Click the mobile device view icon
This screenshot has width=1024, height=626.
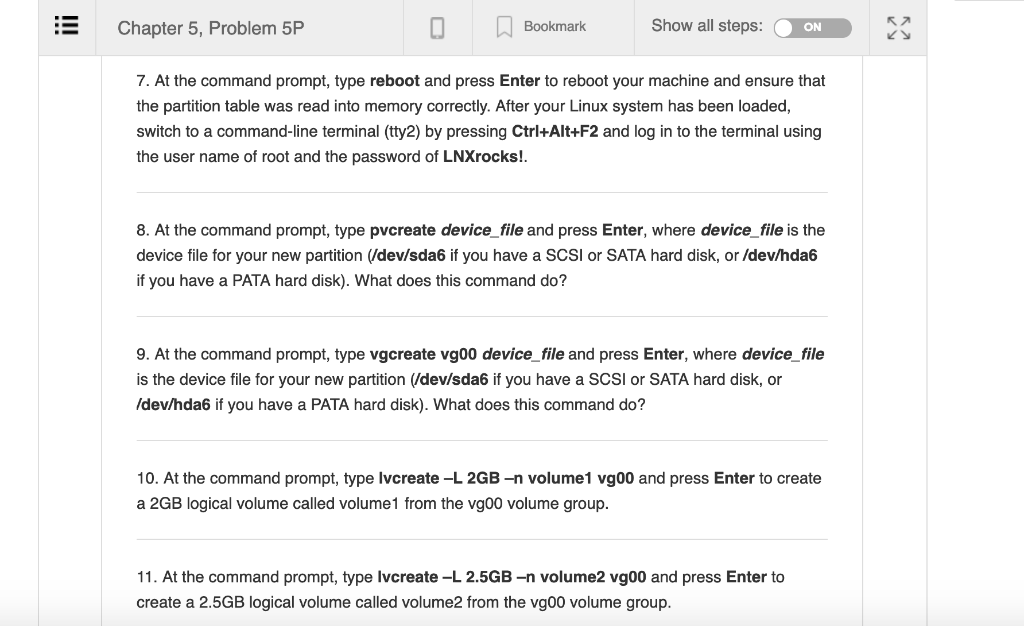click(x=437, y=28)
